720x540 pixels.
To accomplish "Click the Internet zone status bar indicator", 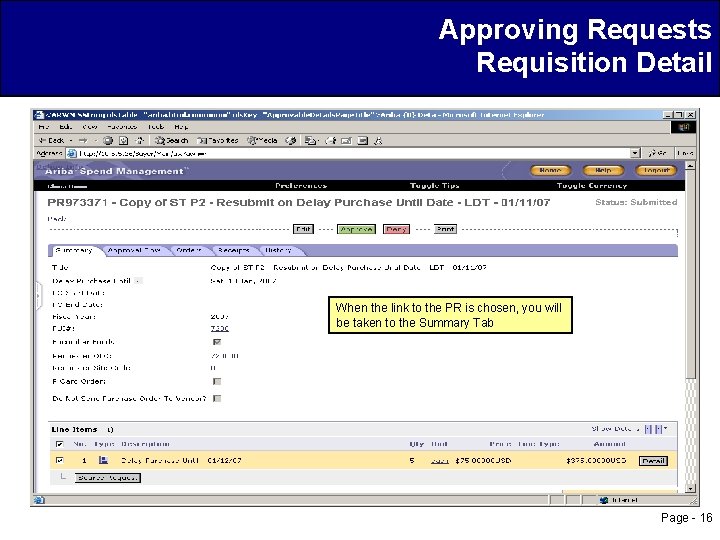I will point(620,500).
